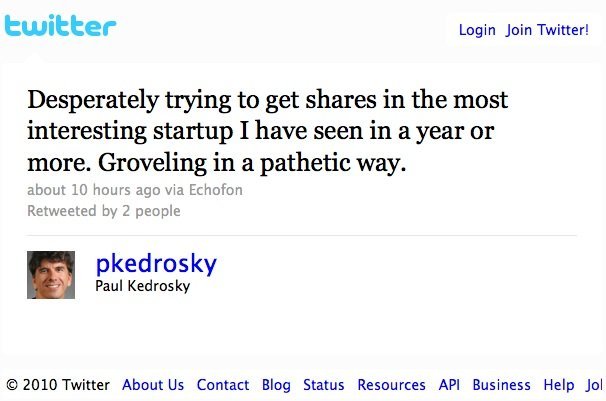Visit the Blog footer link
The height and width of the screenshot is (401, 606).
tap(276, 385)
